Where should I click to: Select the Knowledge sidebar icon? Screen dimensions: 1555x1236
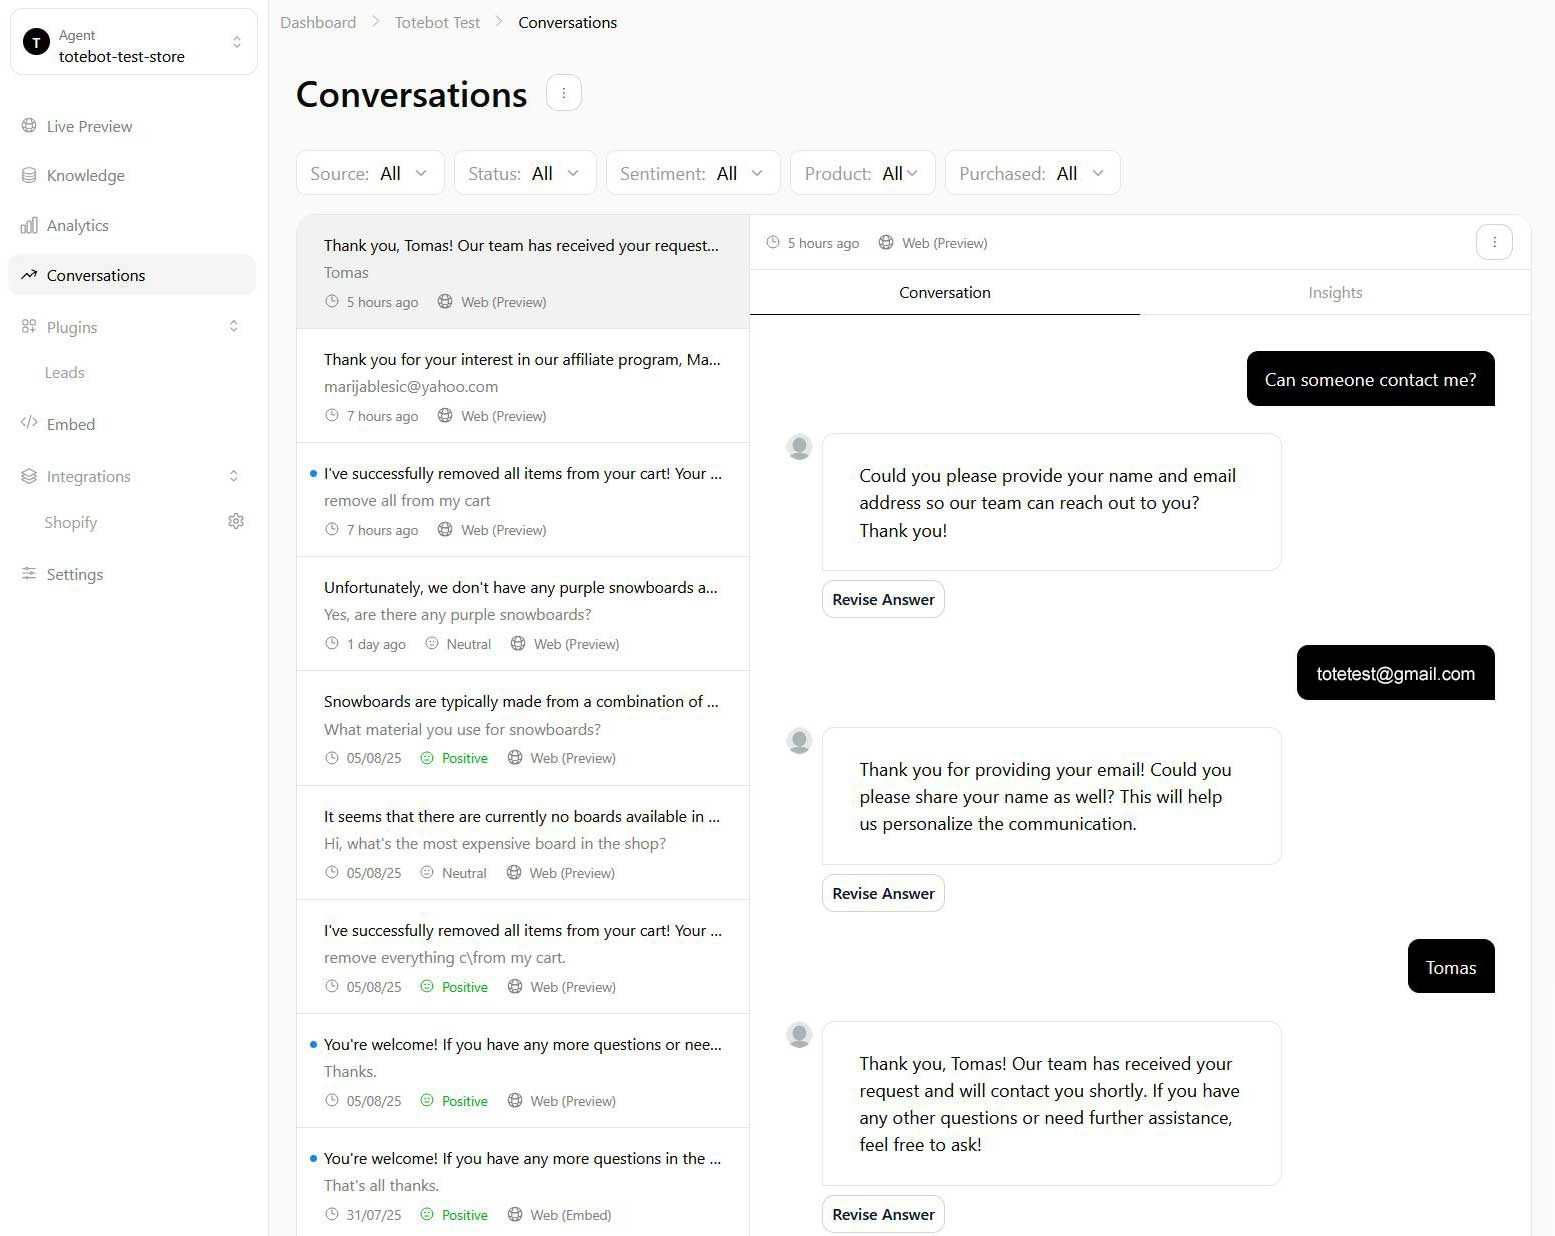29,175
